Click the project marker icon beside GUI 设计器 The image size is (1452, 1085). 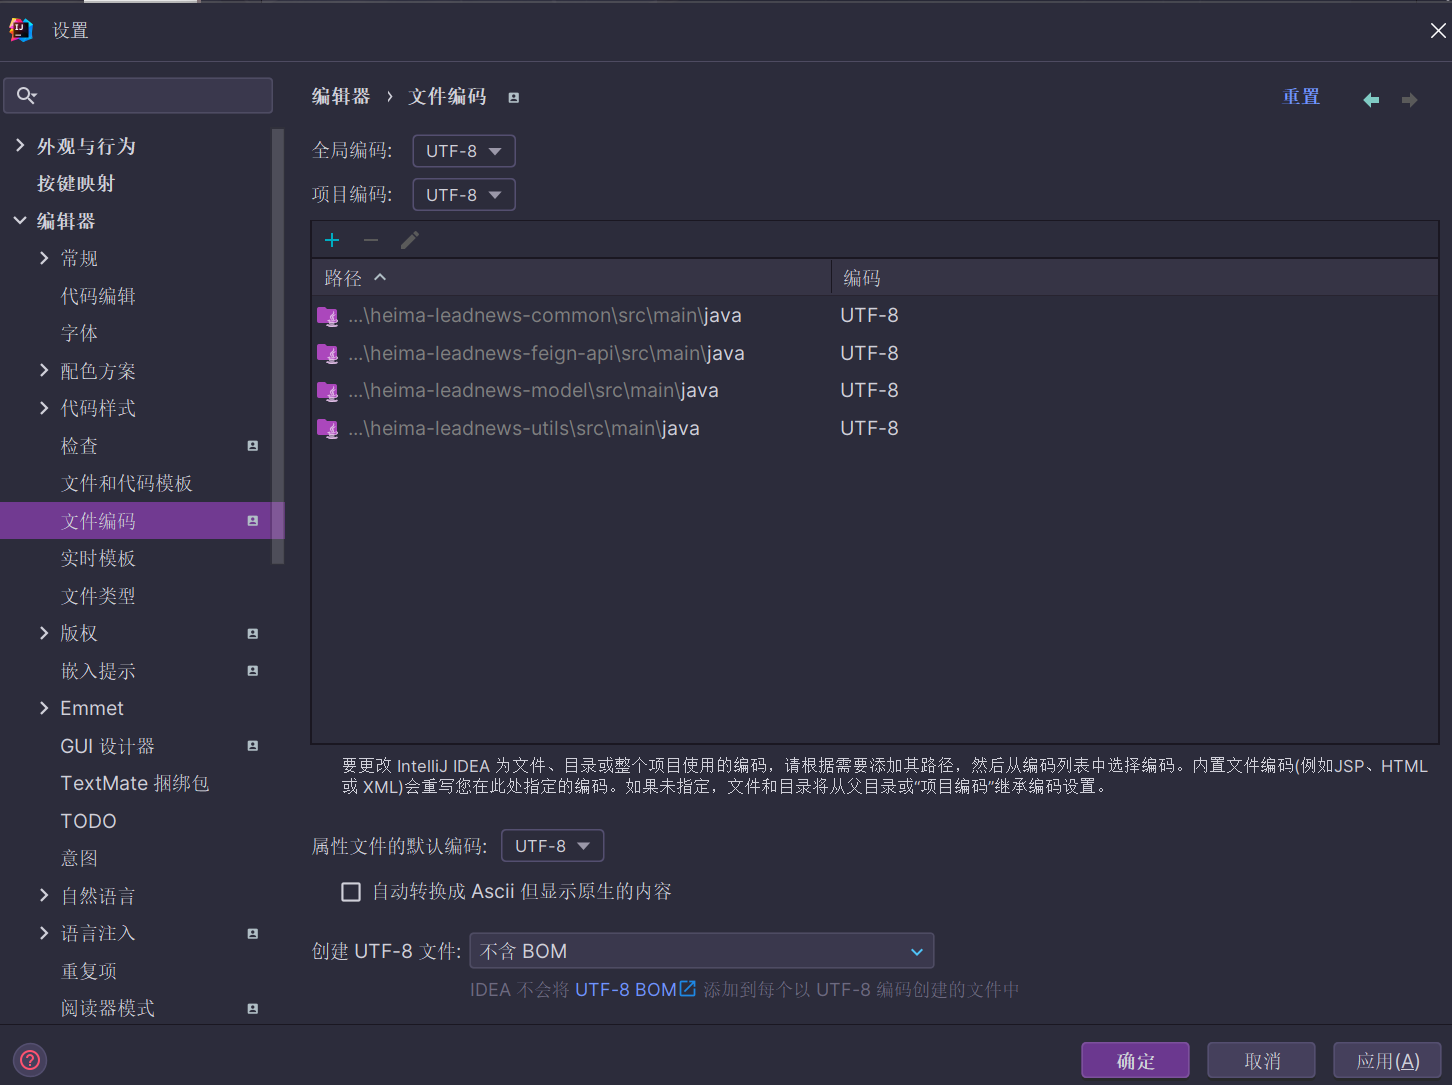tap(253, 746)
